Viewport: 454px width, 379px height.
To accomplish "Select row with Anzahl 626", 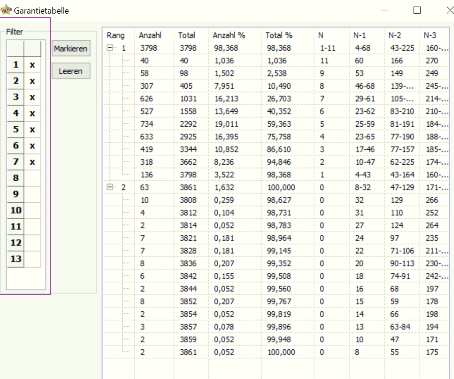I will point(277,99).
